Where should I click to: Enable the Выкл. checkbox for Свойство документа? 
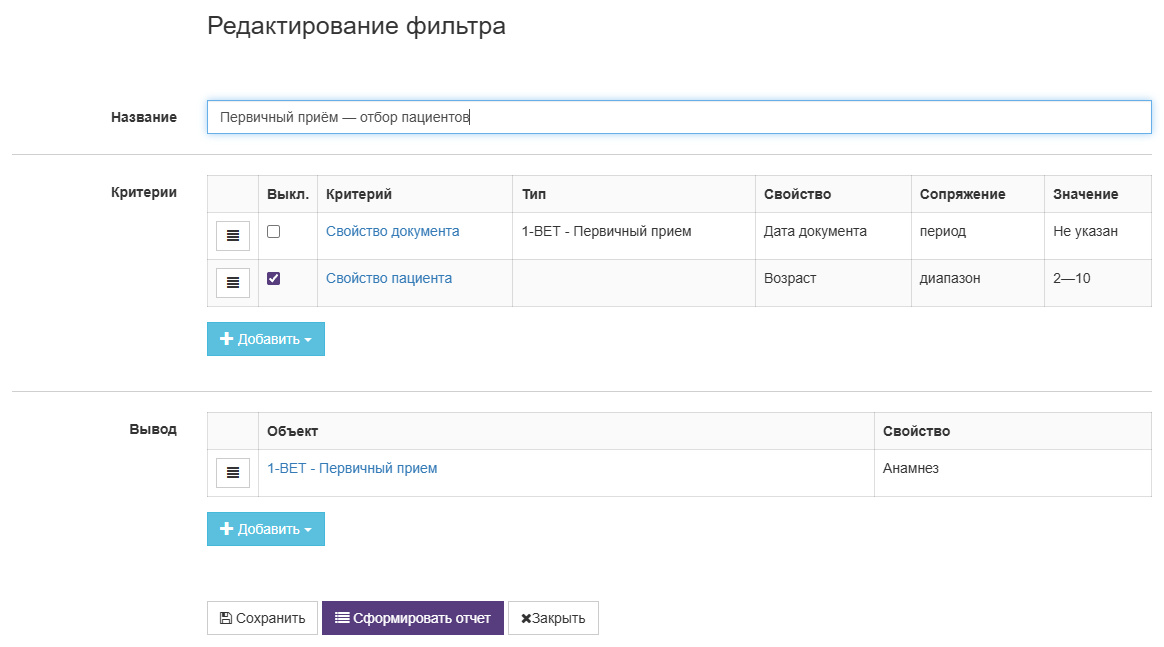coord(274,231)
